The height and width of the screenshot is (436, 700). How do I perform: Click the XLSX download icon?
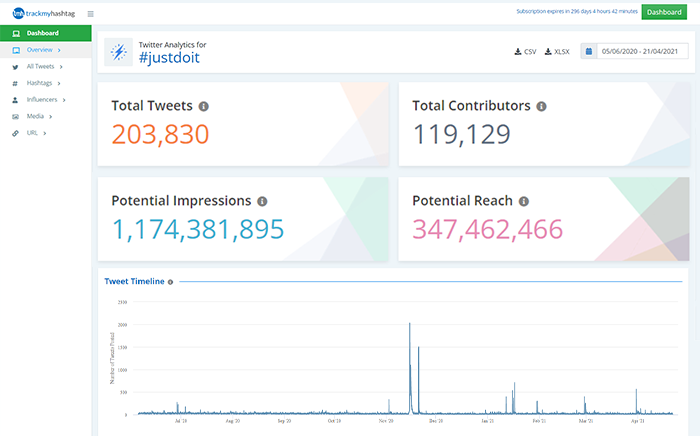tap(548, 52)
